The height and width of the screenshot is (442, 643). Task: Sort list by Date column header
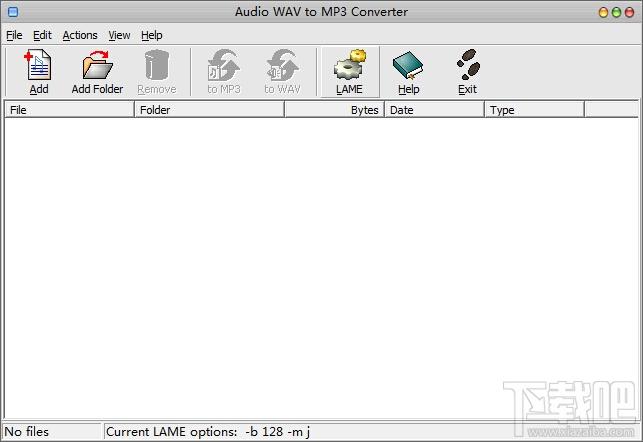[x=435, y=110]
